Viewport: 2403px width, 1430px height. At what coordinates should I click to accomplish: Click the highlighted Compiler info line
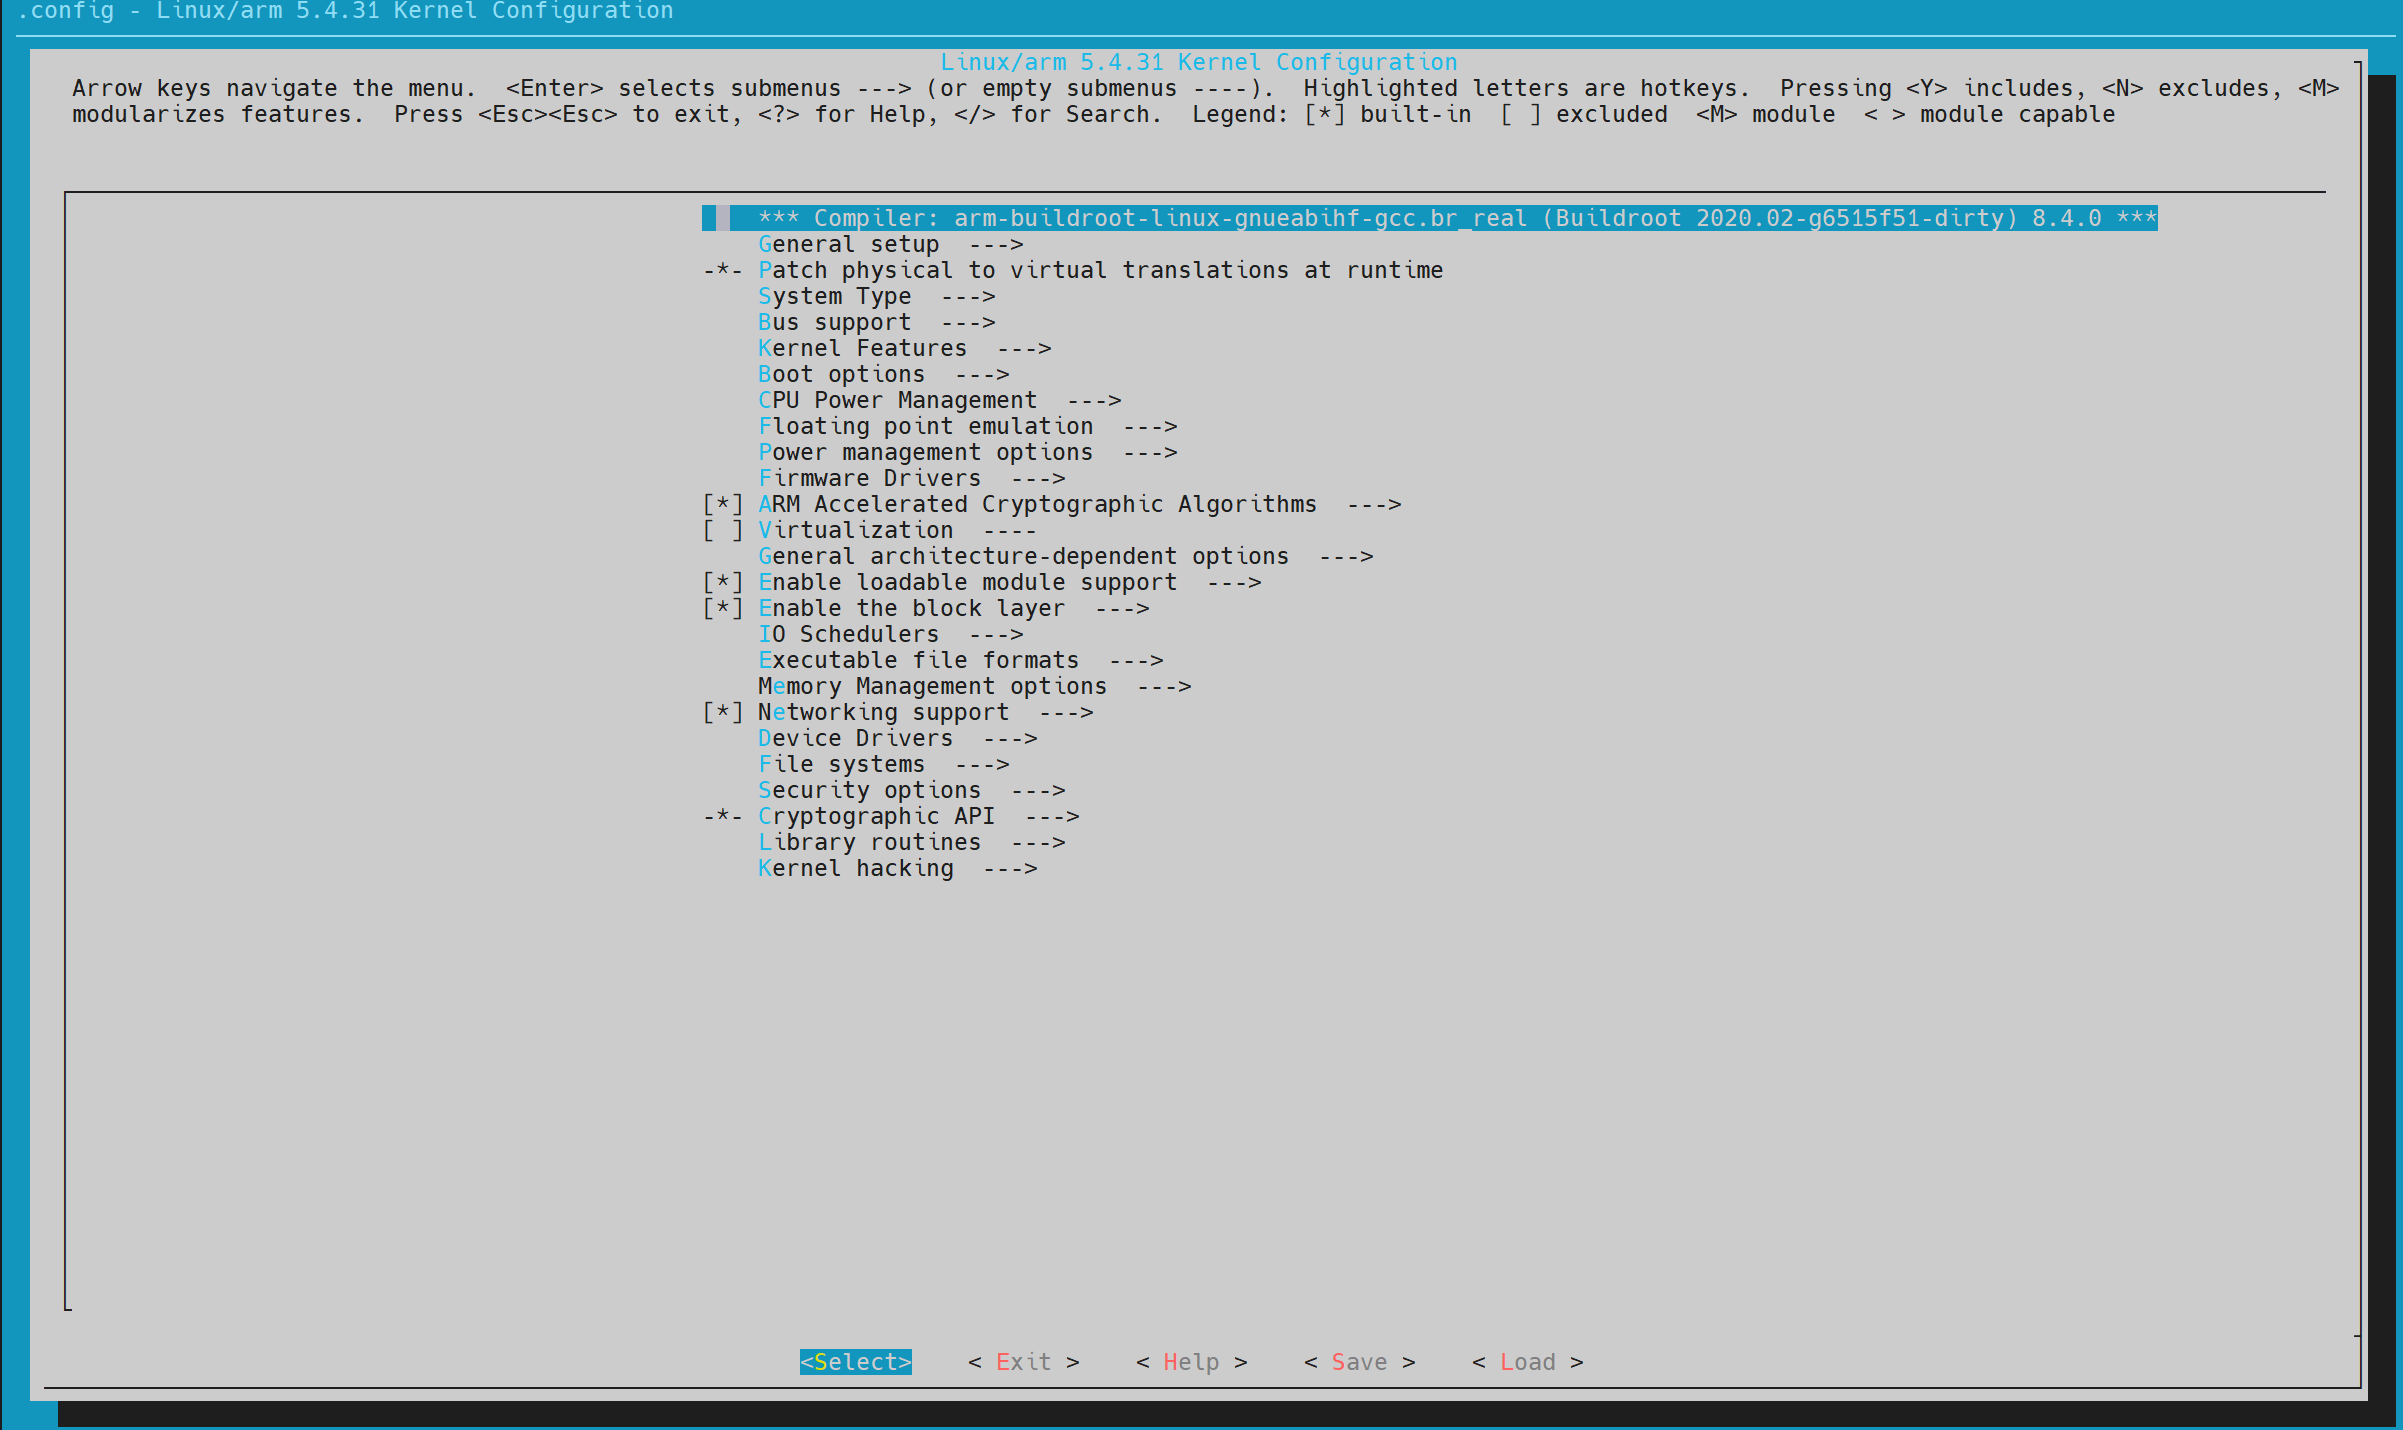pyautogui.click(x=1428, y=219)
